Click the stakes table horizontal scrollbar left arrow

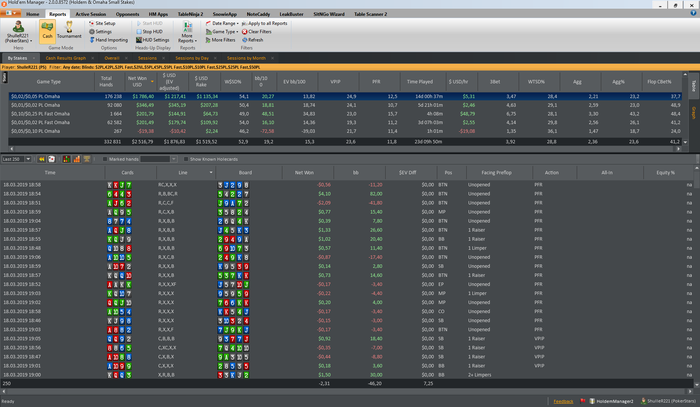coord(12,149)
